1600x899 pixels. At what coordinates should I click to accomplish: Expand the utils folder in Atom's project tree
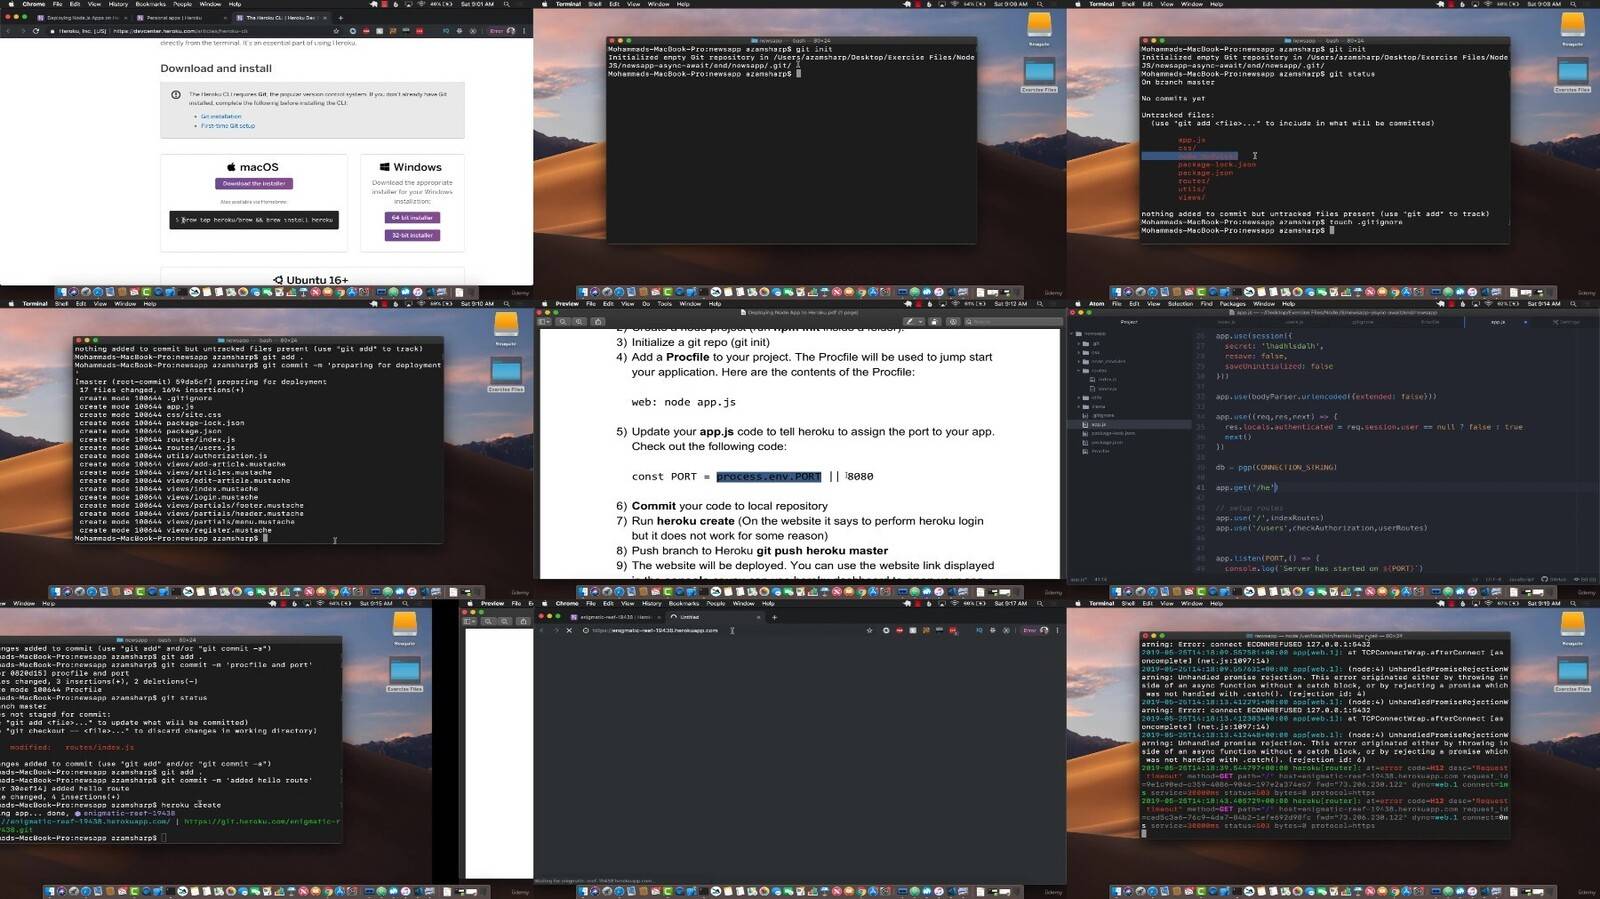click(1078, 398)
